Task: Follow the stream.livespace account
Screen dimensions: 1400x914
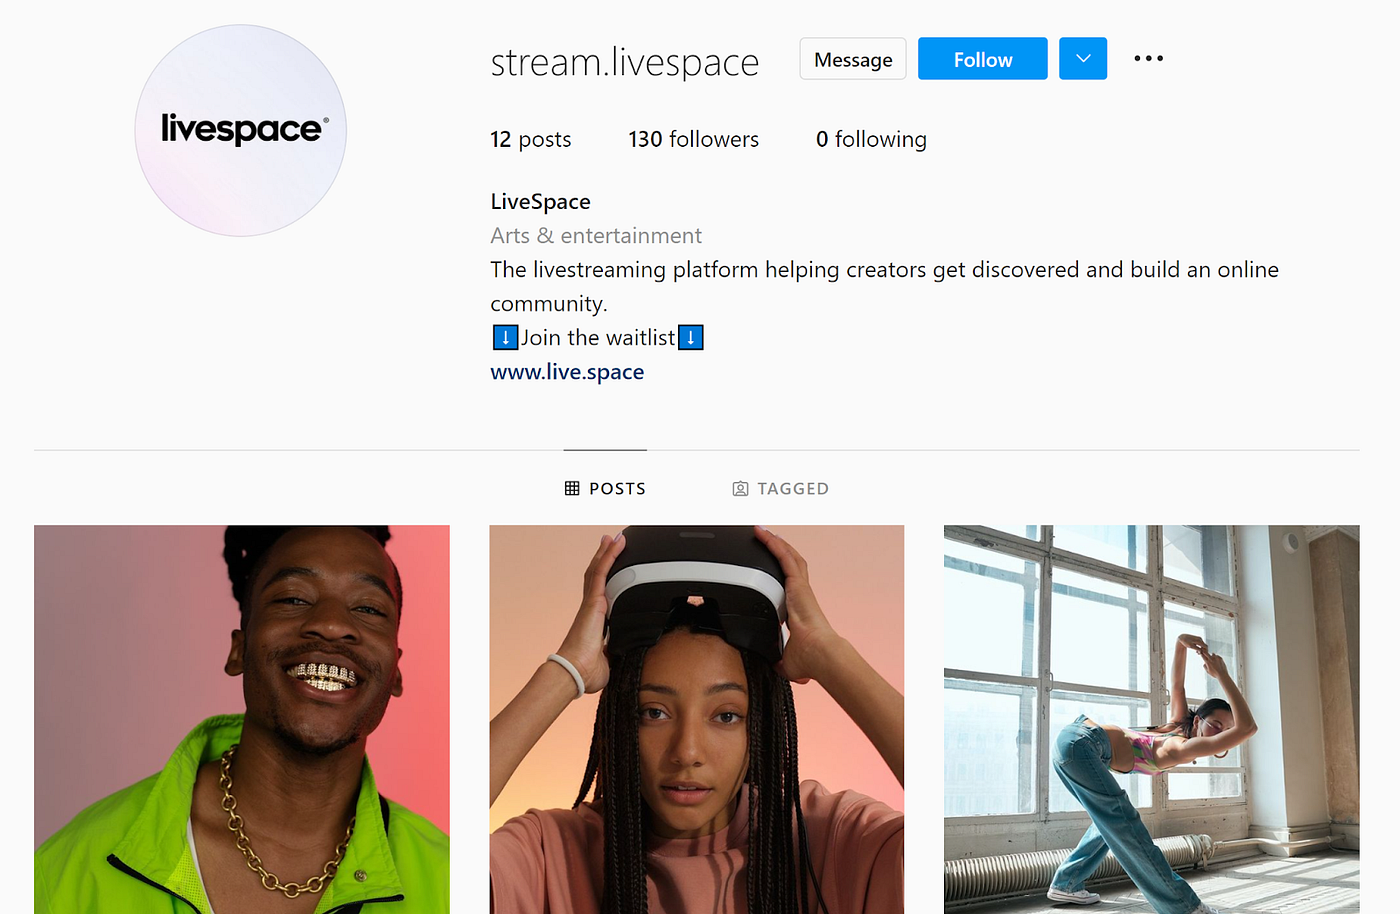Action: click(982, 59)
